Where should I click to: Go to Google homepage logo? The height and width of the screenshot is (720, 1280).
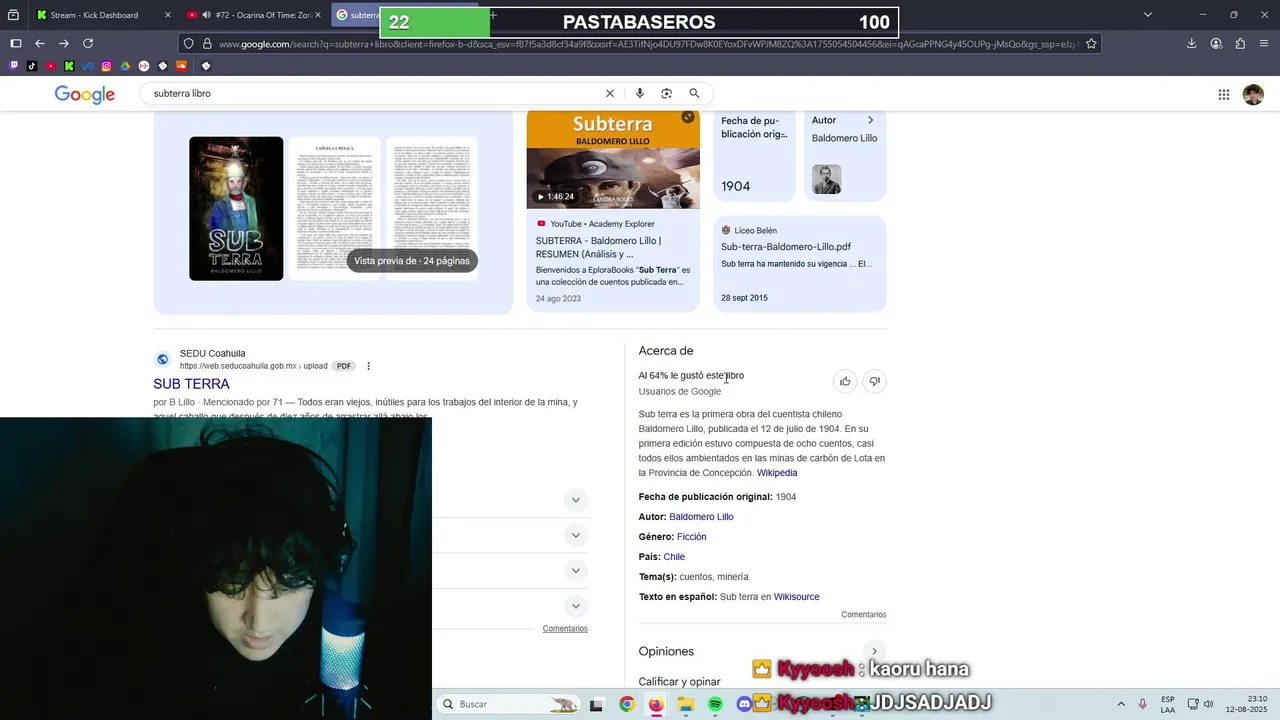(85, 94)
